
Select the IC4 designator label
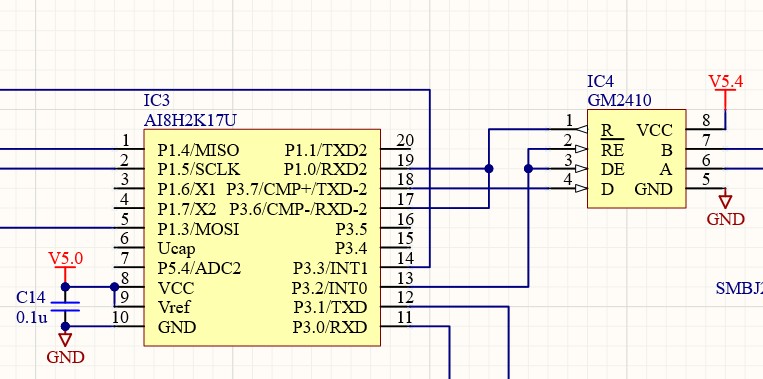pyautogui.click(x=600, y=81)
